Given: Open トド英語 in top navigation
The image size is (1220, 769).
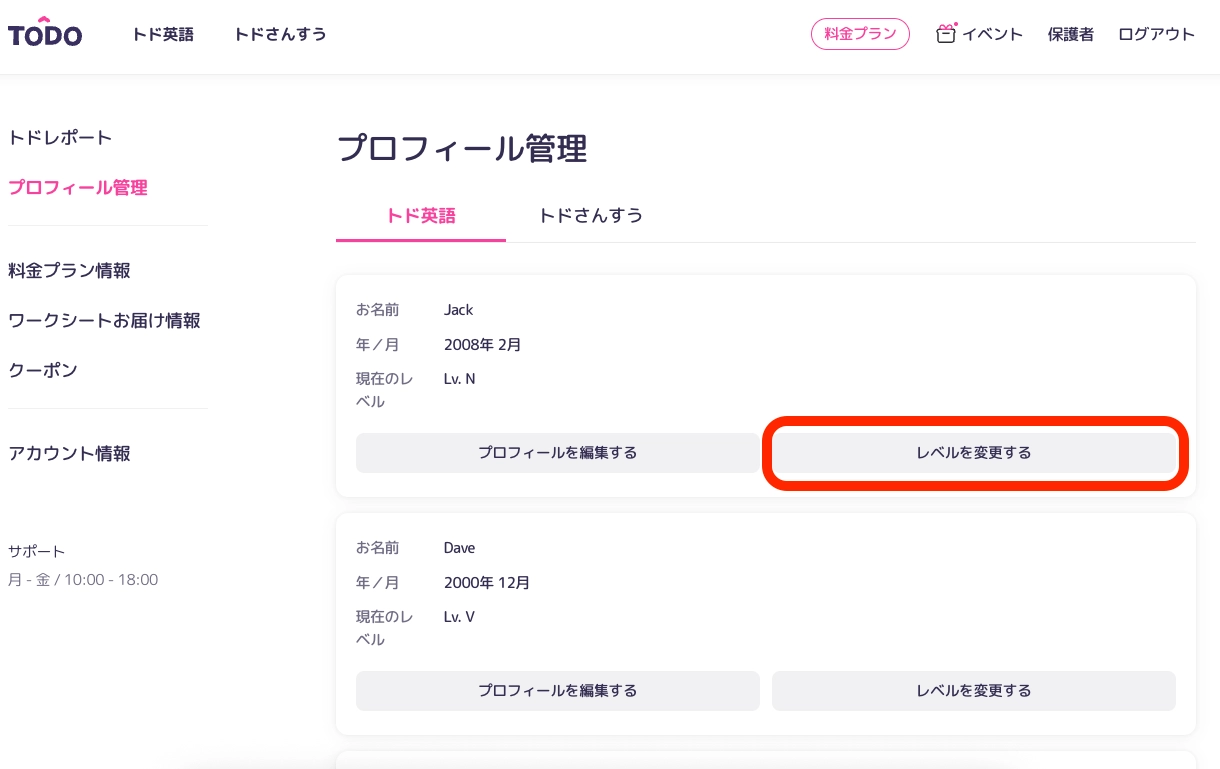Looking at the screenshot, I should pos(163,34).
